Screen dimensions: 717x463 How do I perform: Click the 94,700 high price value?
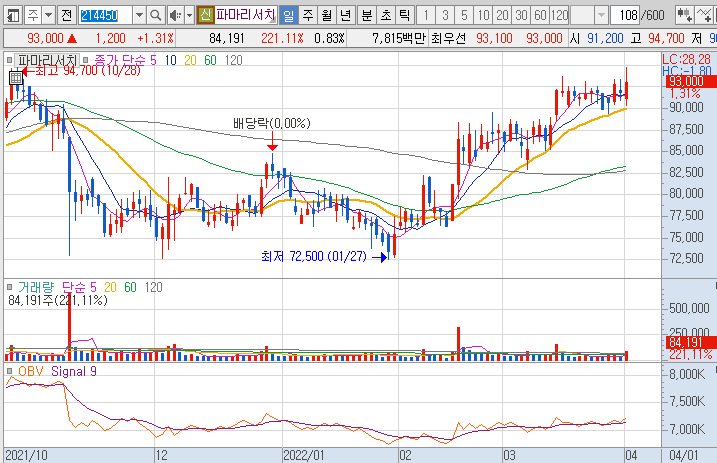(x=666, y=38)
